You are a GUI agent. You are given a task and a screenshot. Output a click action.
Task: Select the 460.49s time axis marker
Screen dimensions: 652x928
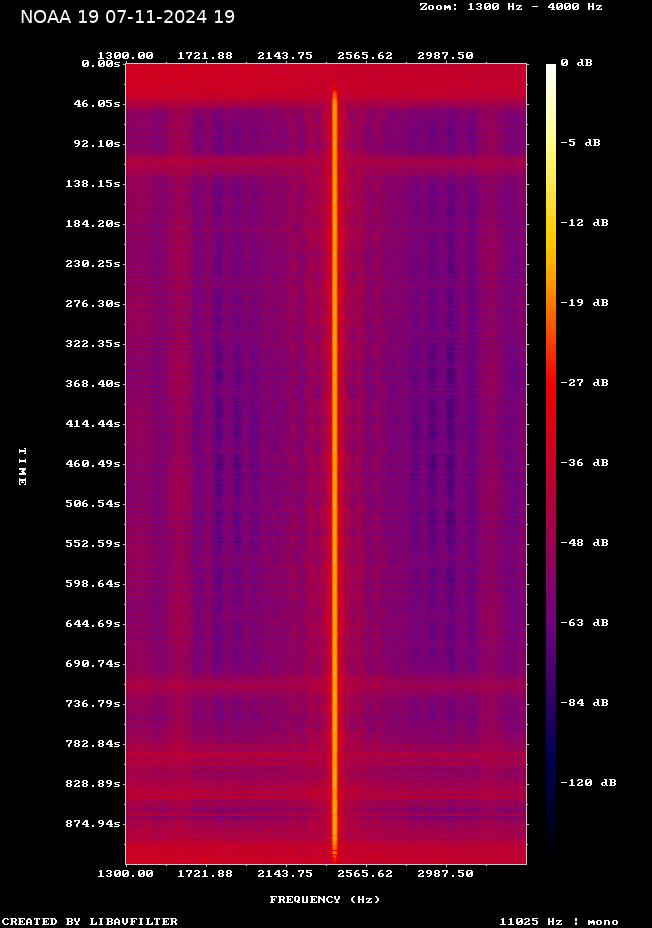point(90,463)
